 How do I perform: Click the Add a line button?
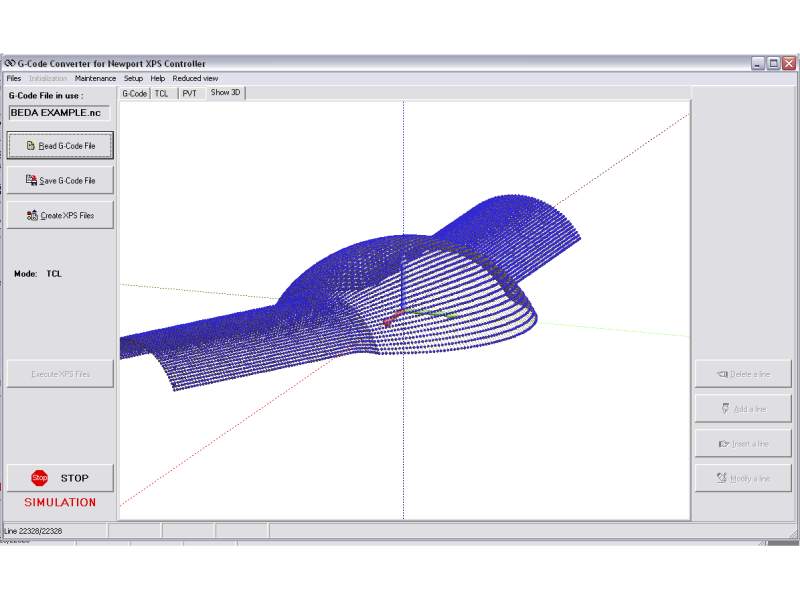click(743, 409)
